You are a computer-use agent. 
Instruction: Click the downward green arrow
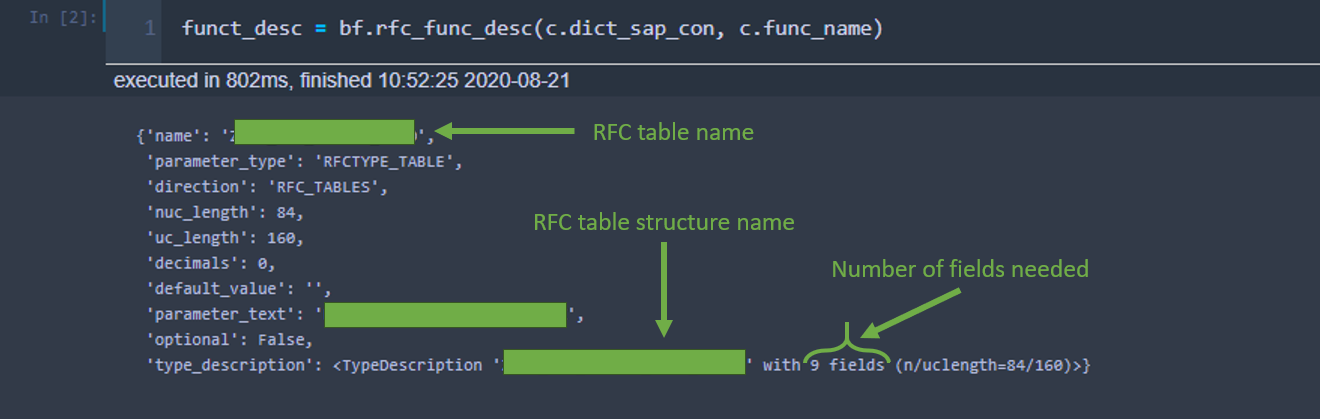(663, 290)
